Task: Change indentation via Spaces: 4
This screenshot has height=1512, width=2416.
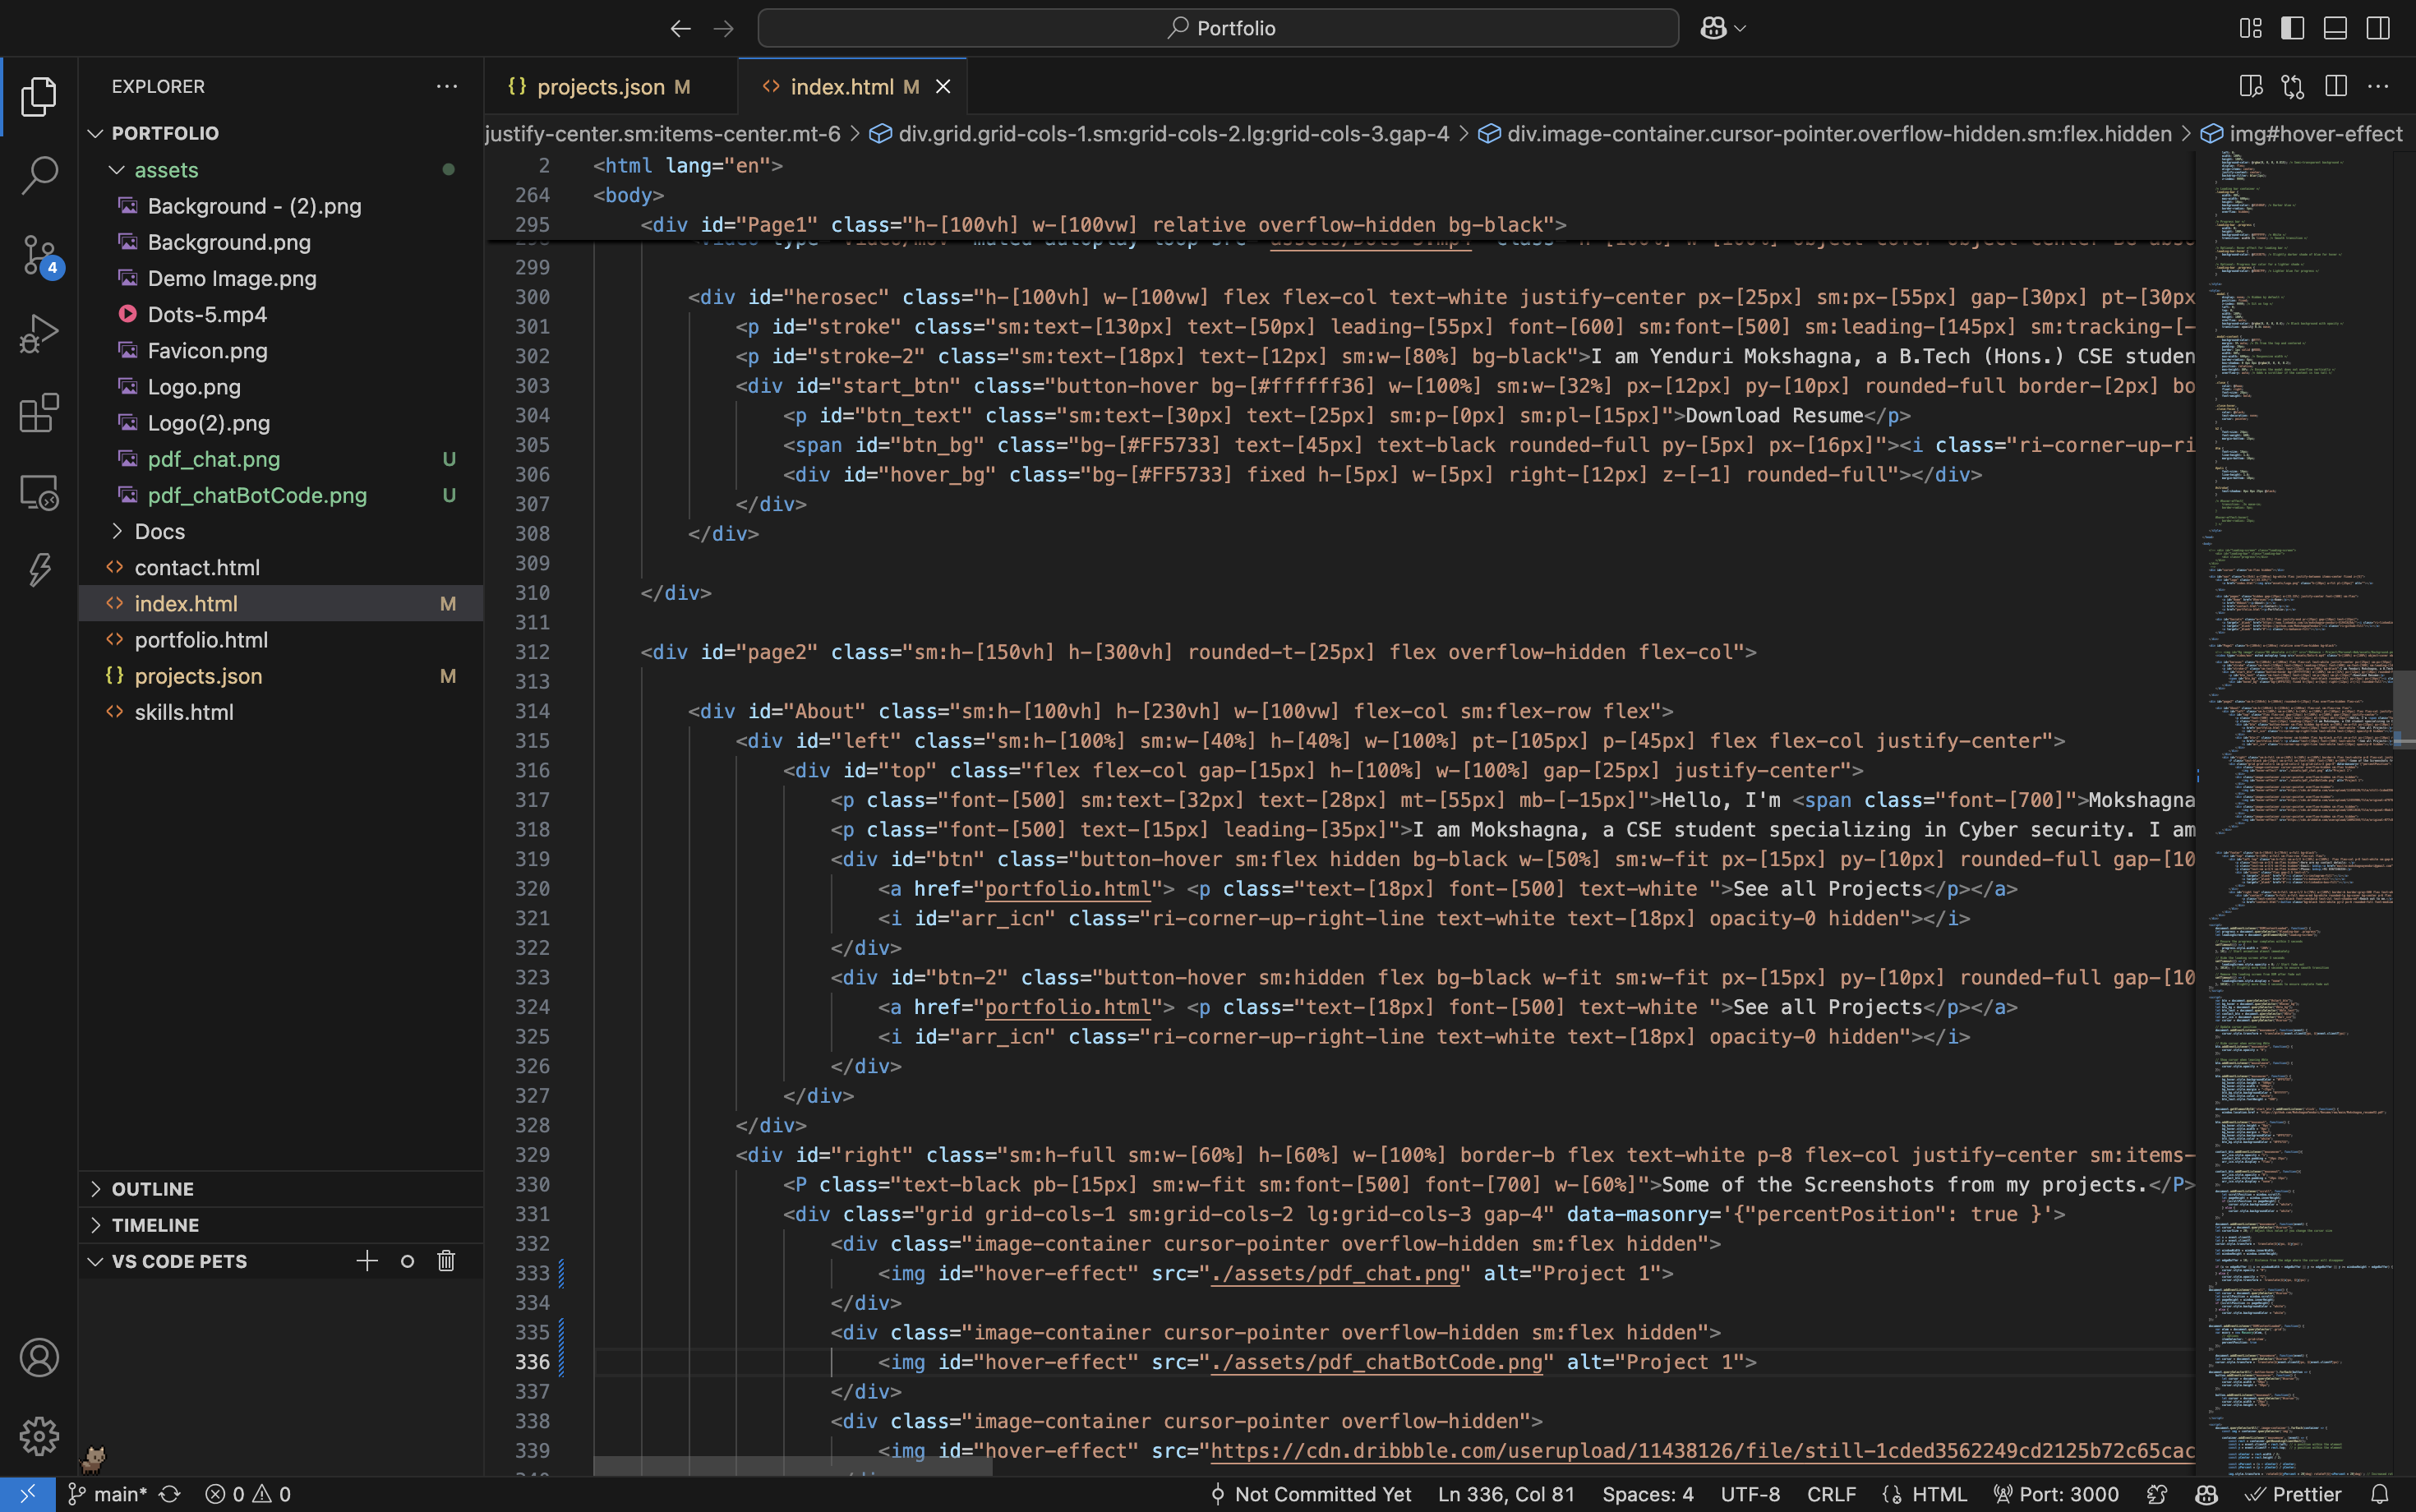Action: [1647, 1494]
